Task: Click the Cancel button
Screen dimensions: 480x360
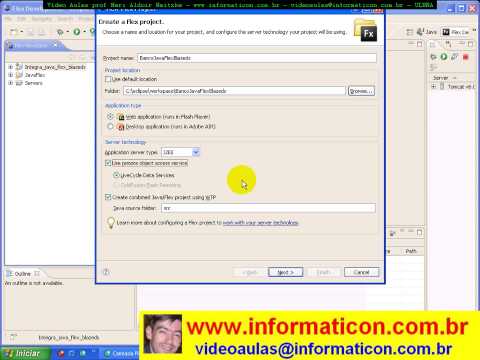Action: pos(361,272)
